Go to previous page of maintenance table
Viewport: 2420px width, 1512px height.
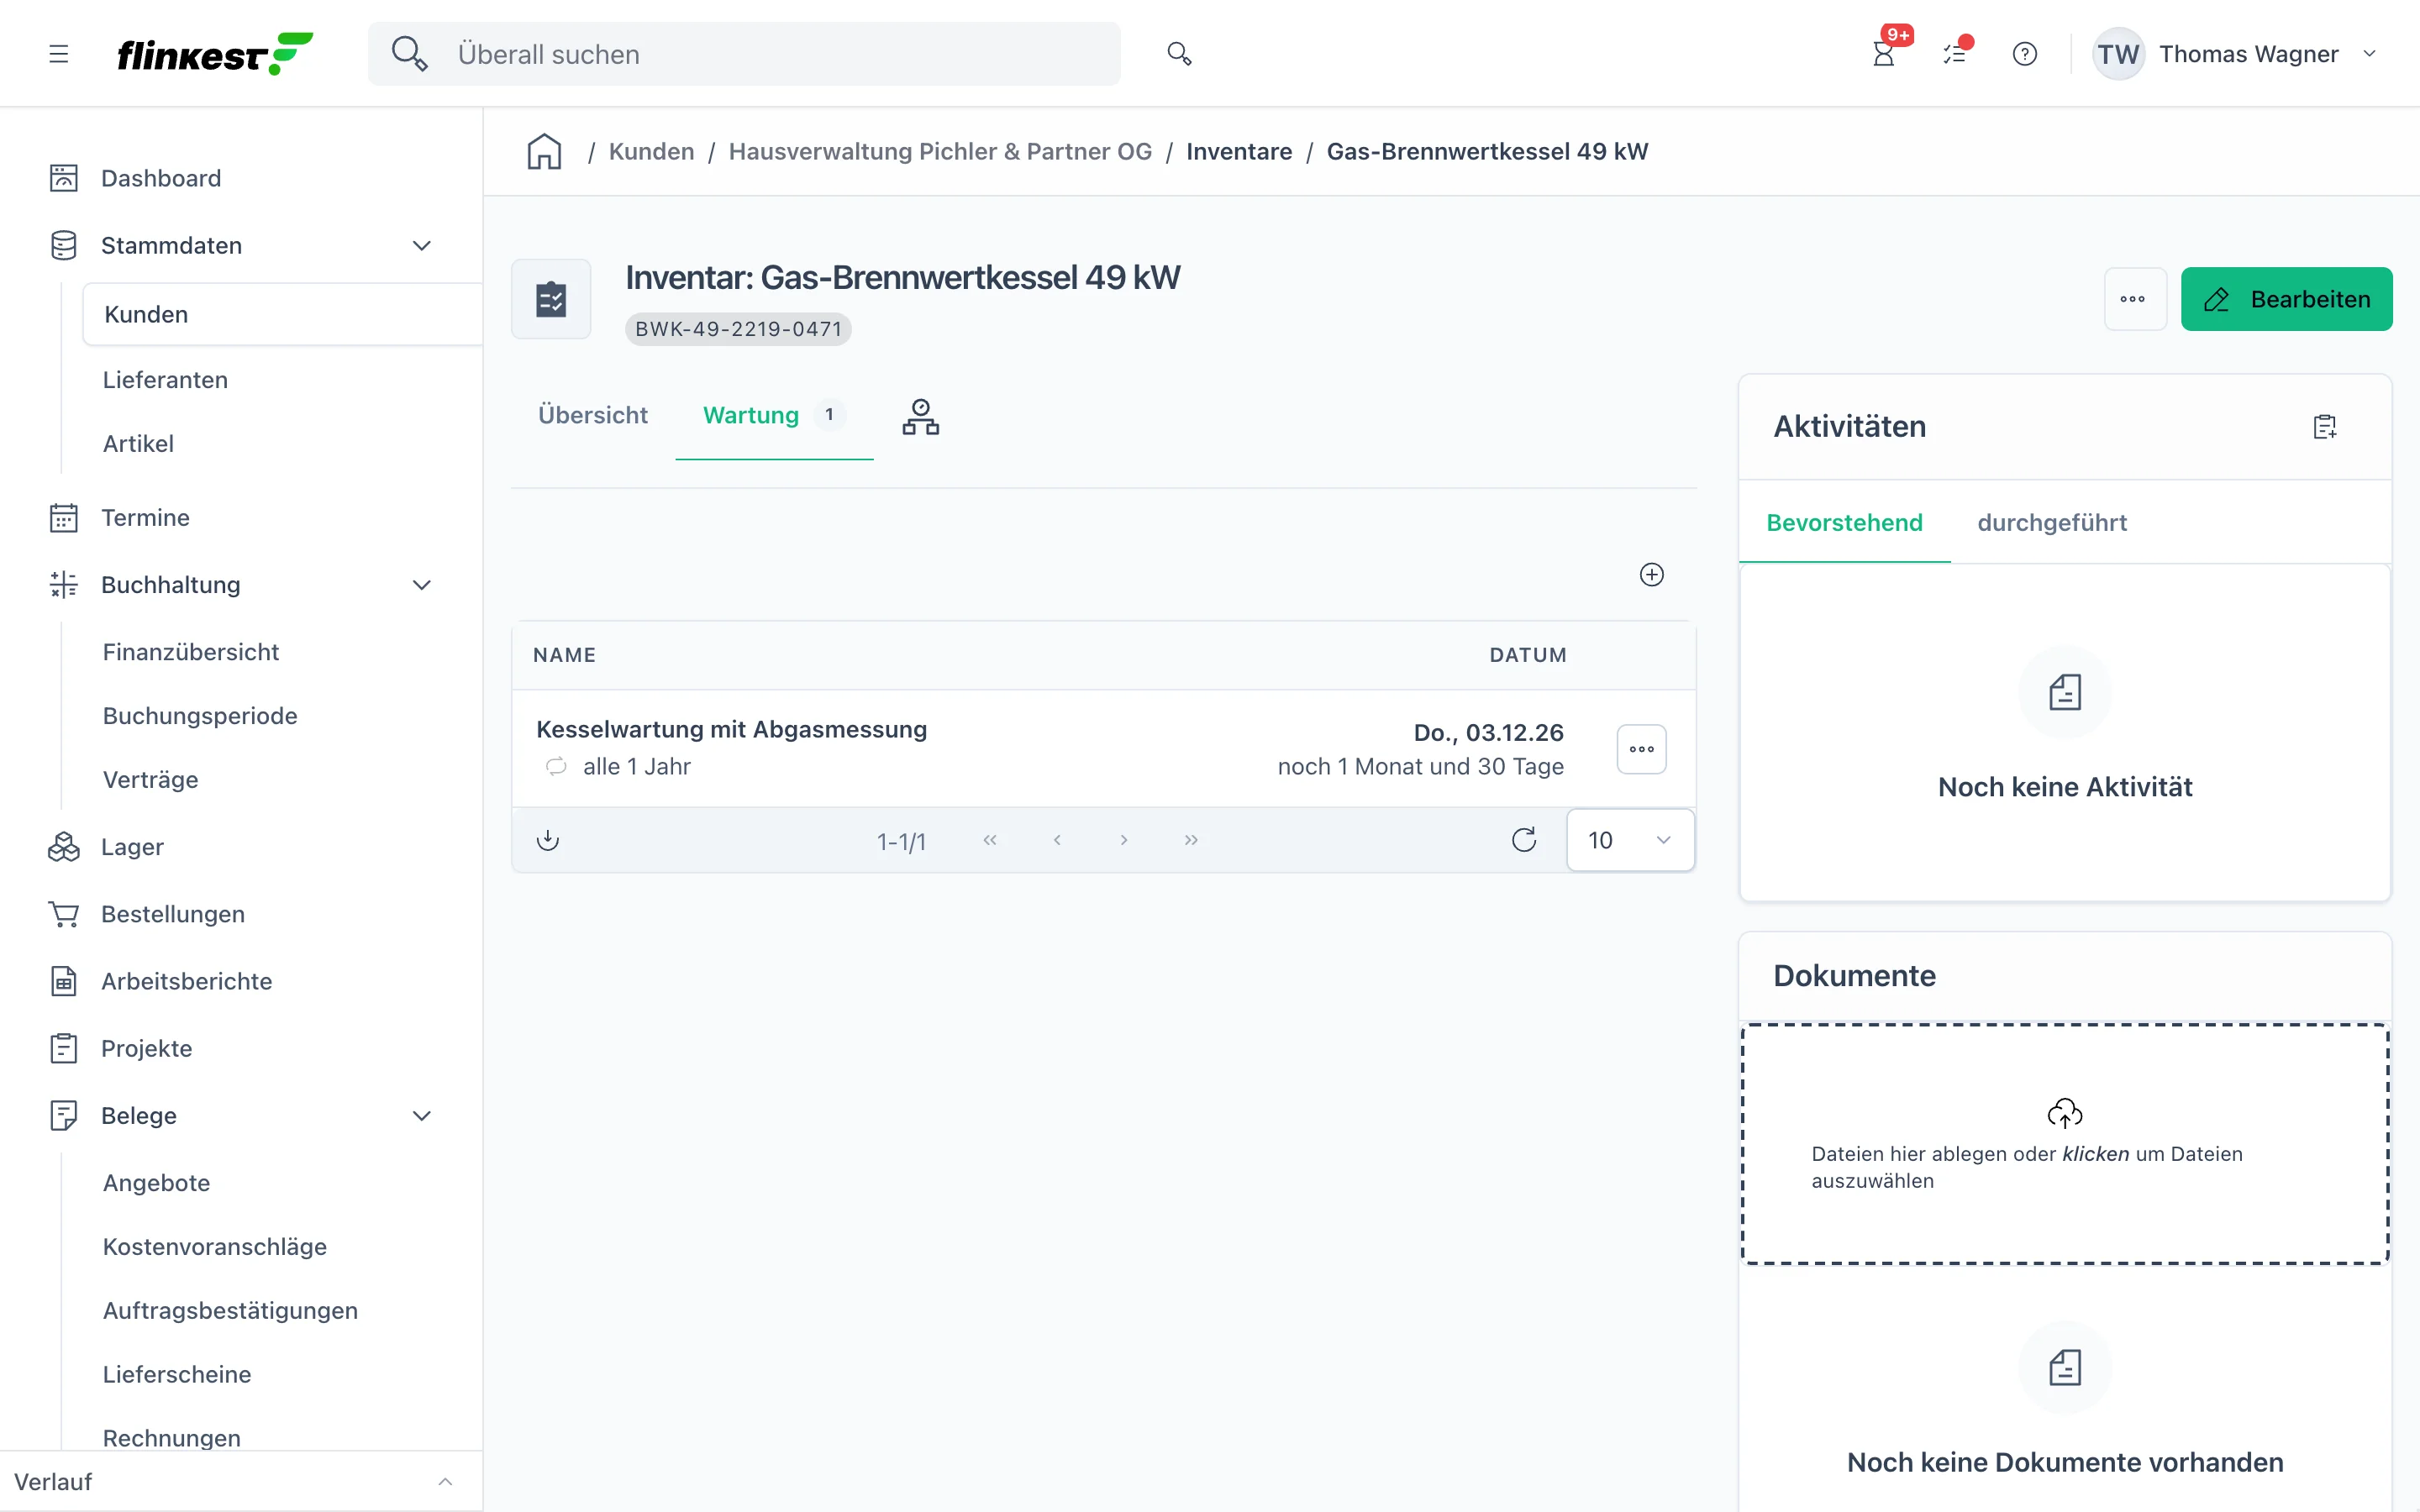pos(1057,840)
